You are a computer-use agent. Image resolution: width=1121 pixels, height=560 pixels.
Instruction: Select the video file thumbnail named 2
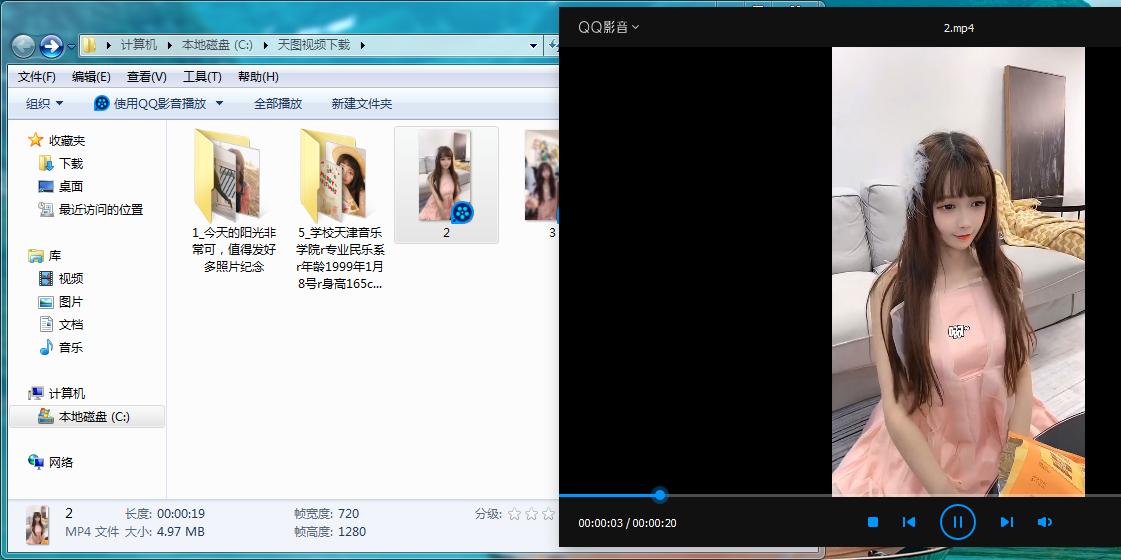(x=445, y=176)
